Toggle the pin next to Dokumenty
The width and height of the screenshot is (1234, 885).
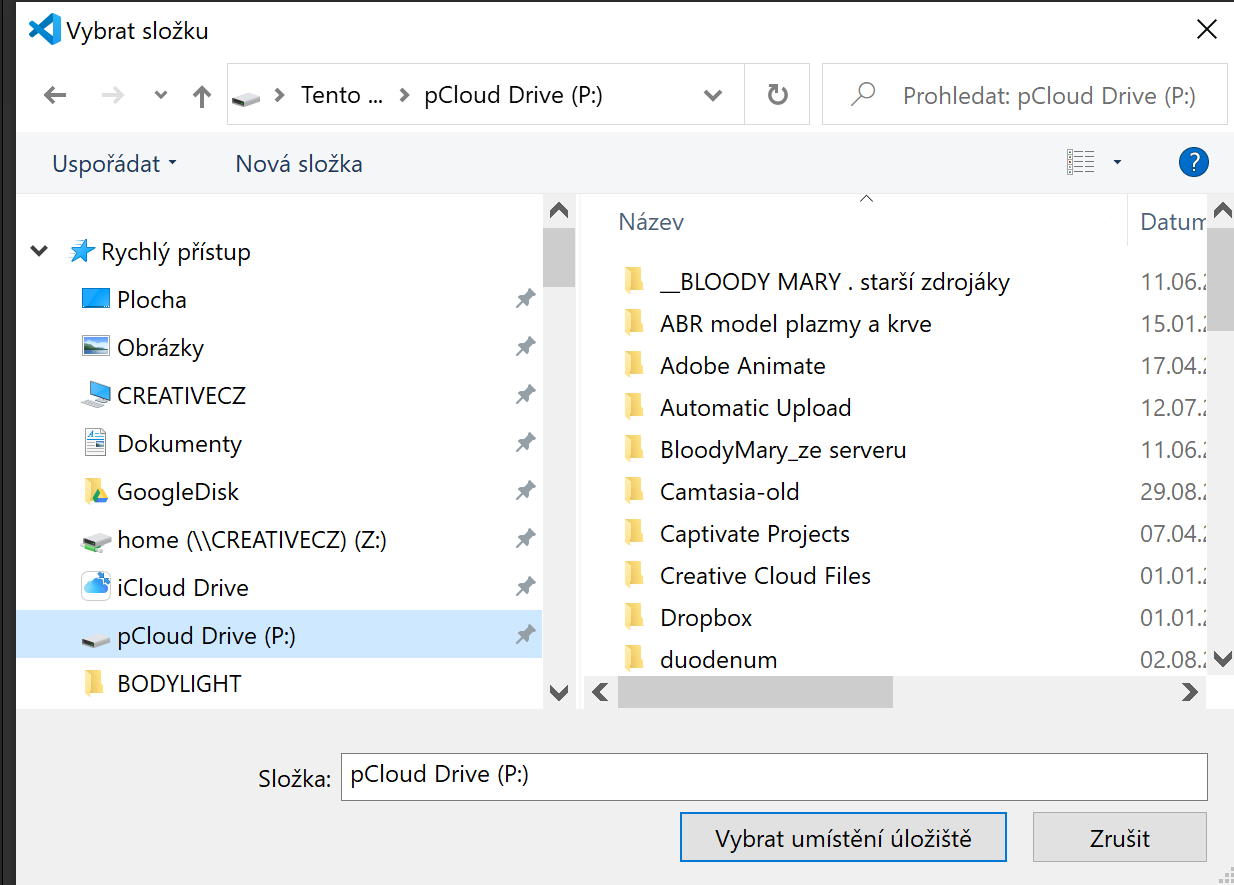pos(525,443)
